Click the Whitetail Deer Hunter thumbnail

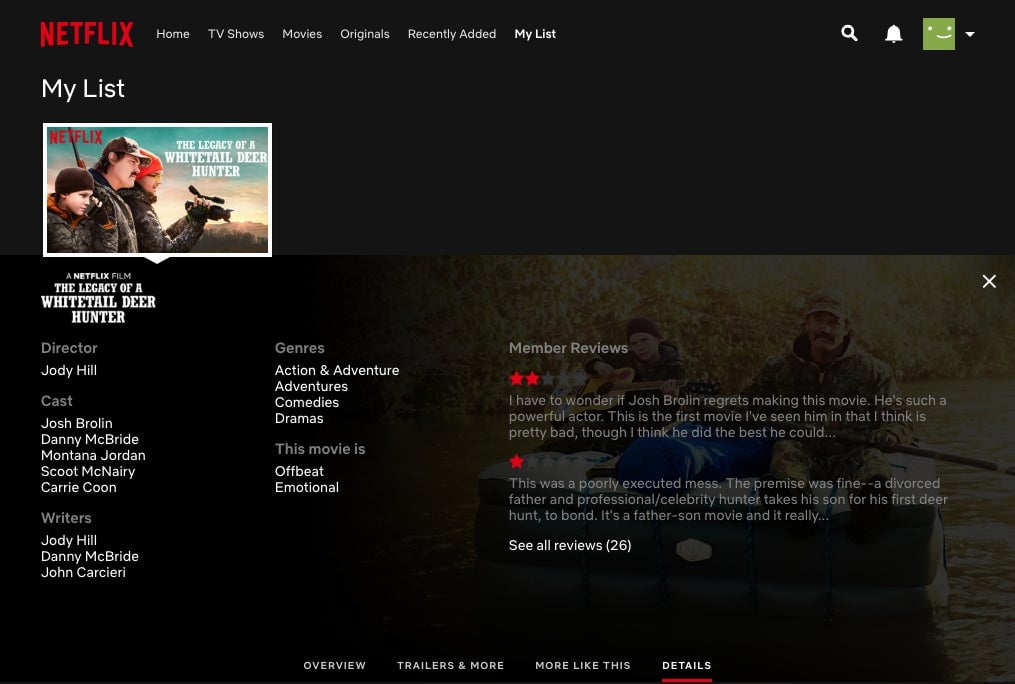157,190
